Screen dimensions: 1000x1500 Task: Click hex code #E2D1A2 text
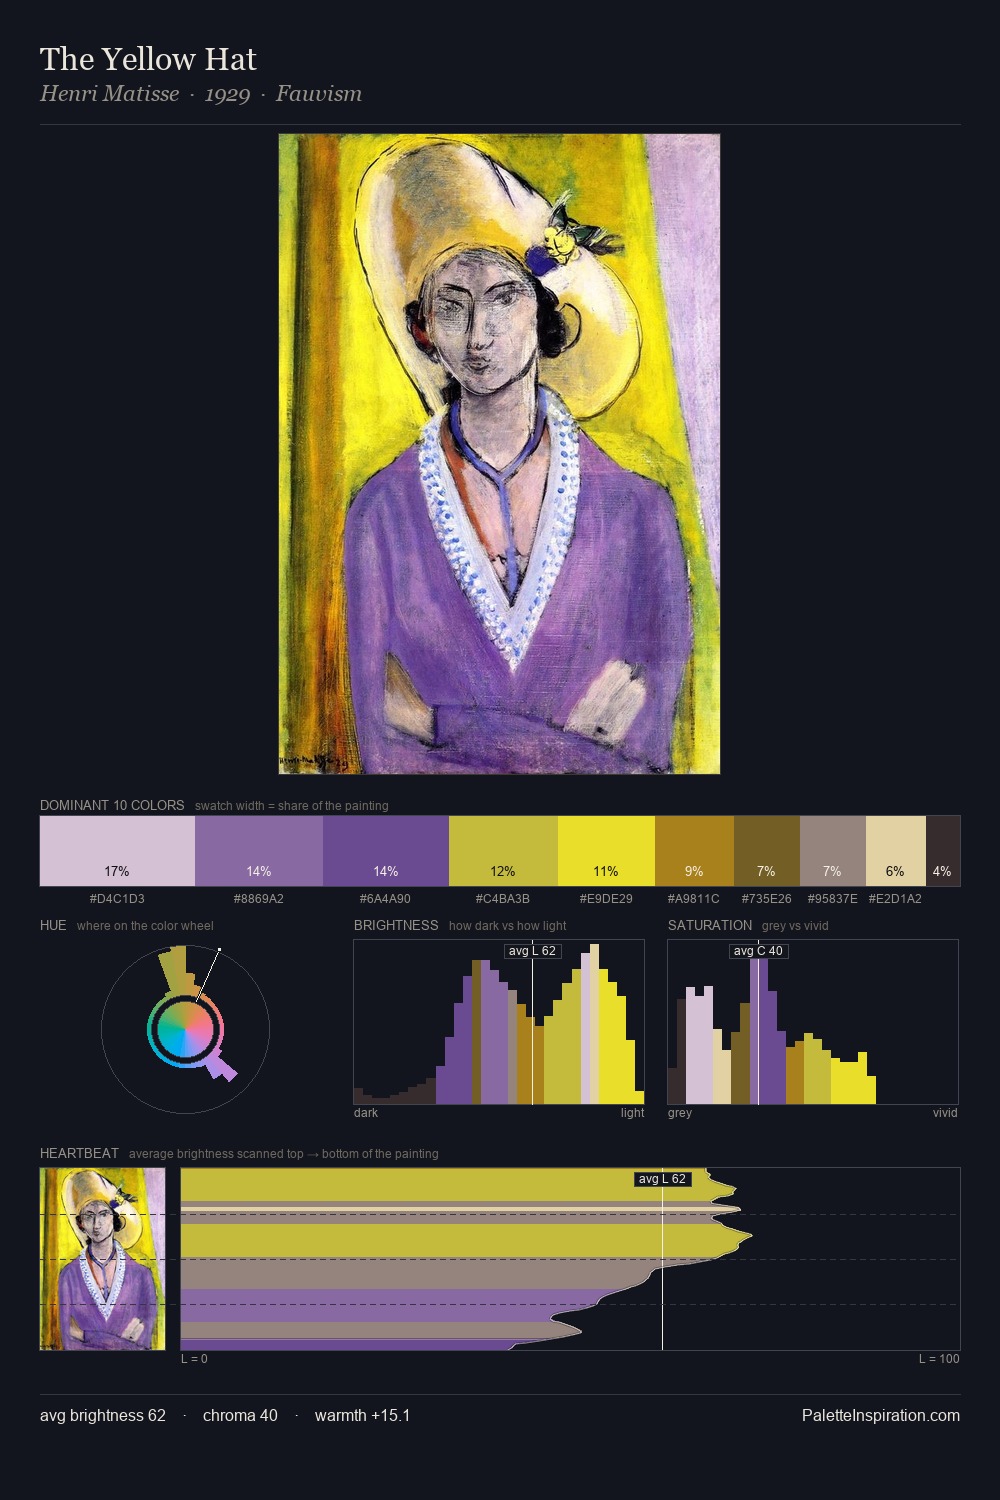[895, 898]
